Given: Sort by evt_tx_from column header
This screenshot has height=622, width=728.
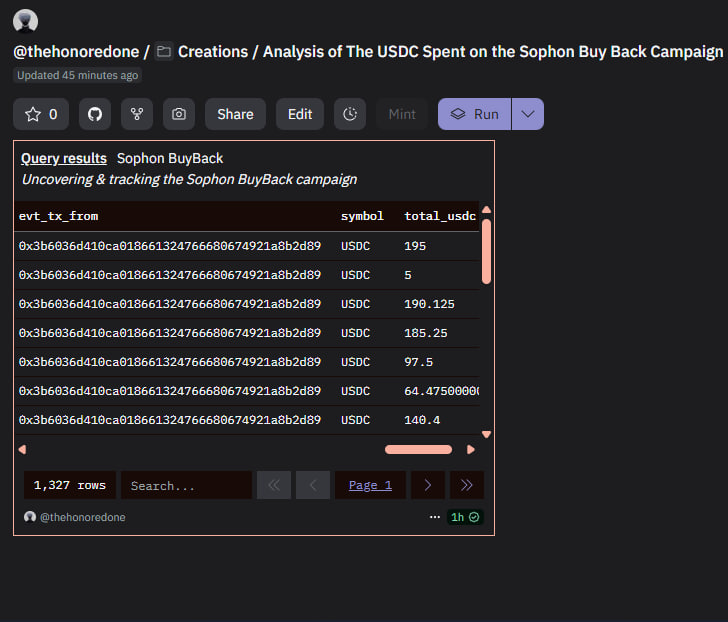Looking at the screenshot, I should pos(58,216).
